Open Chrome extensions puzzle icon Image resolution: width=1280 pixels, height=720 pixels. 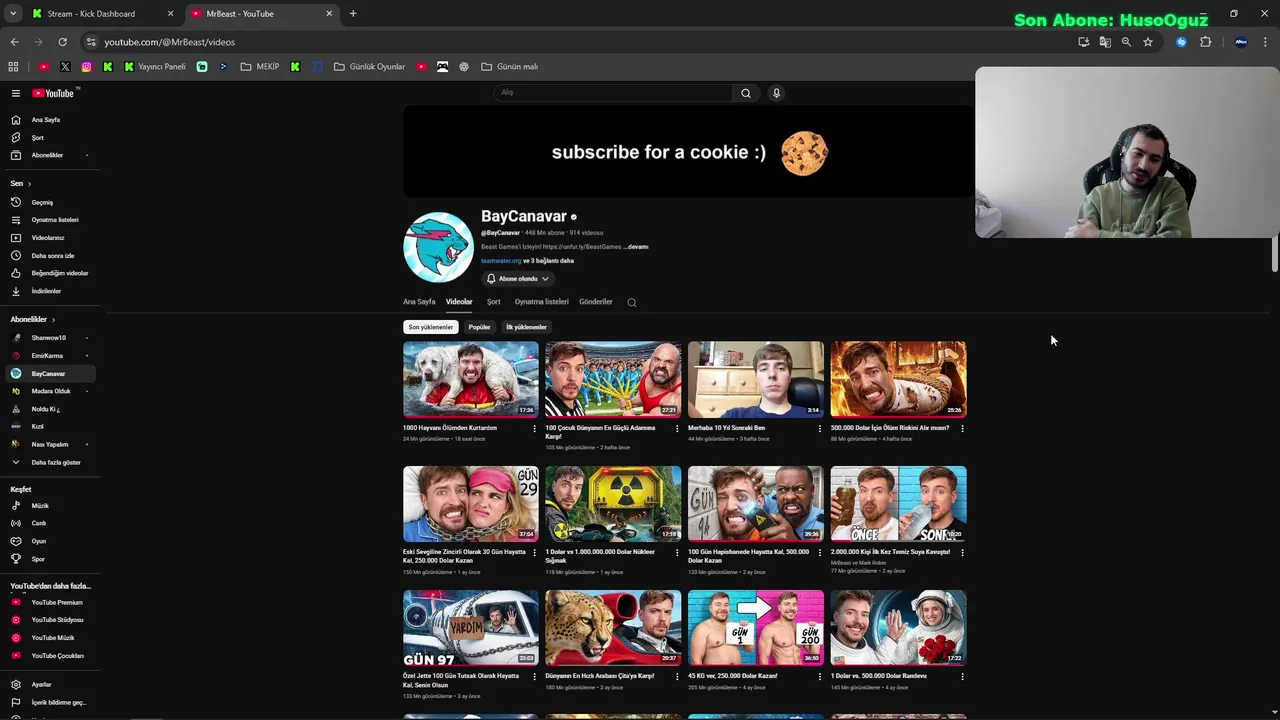[1205, 42]
